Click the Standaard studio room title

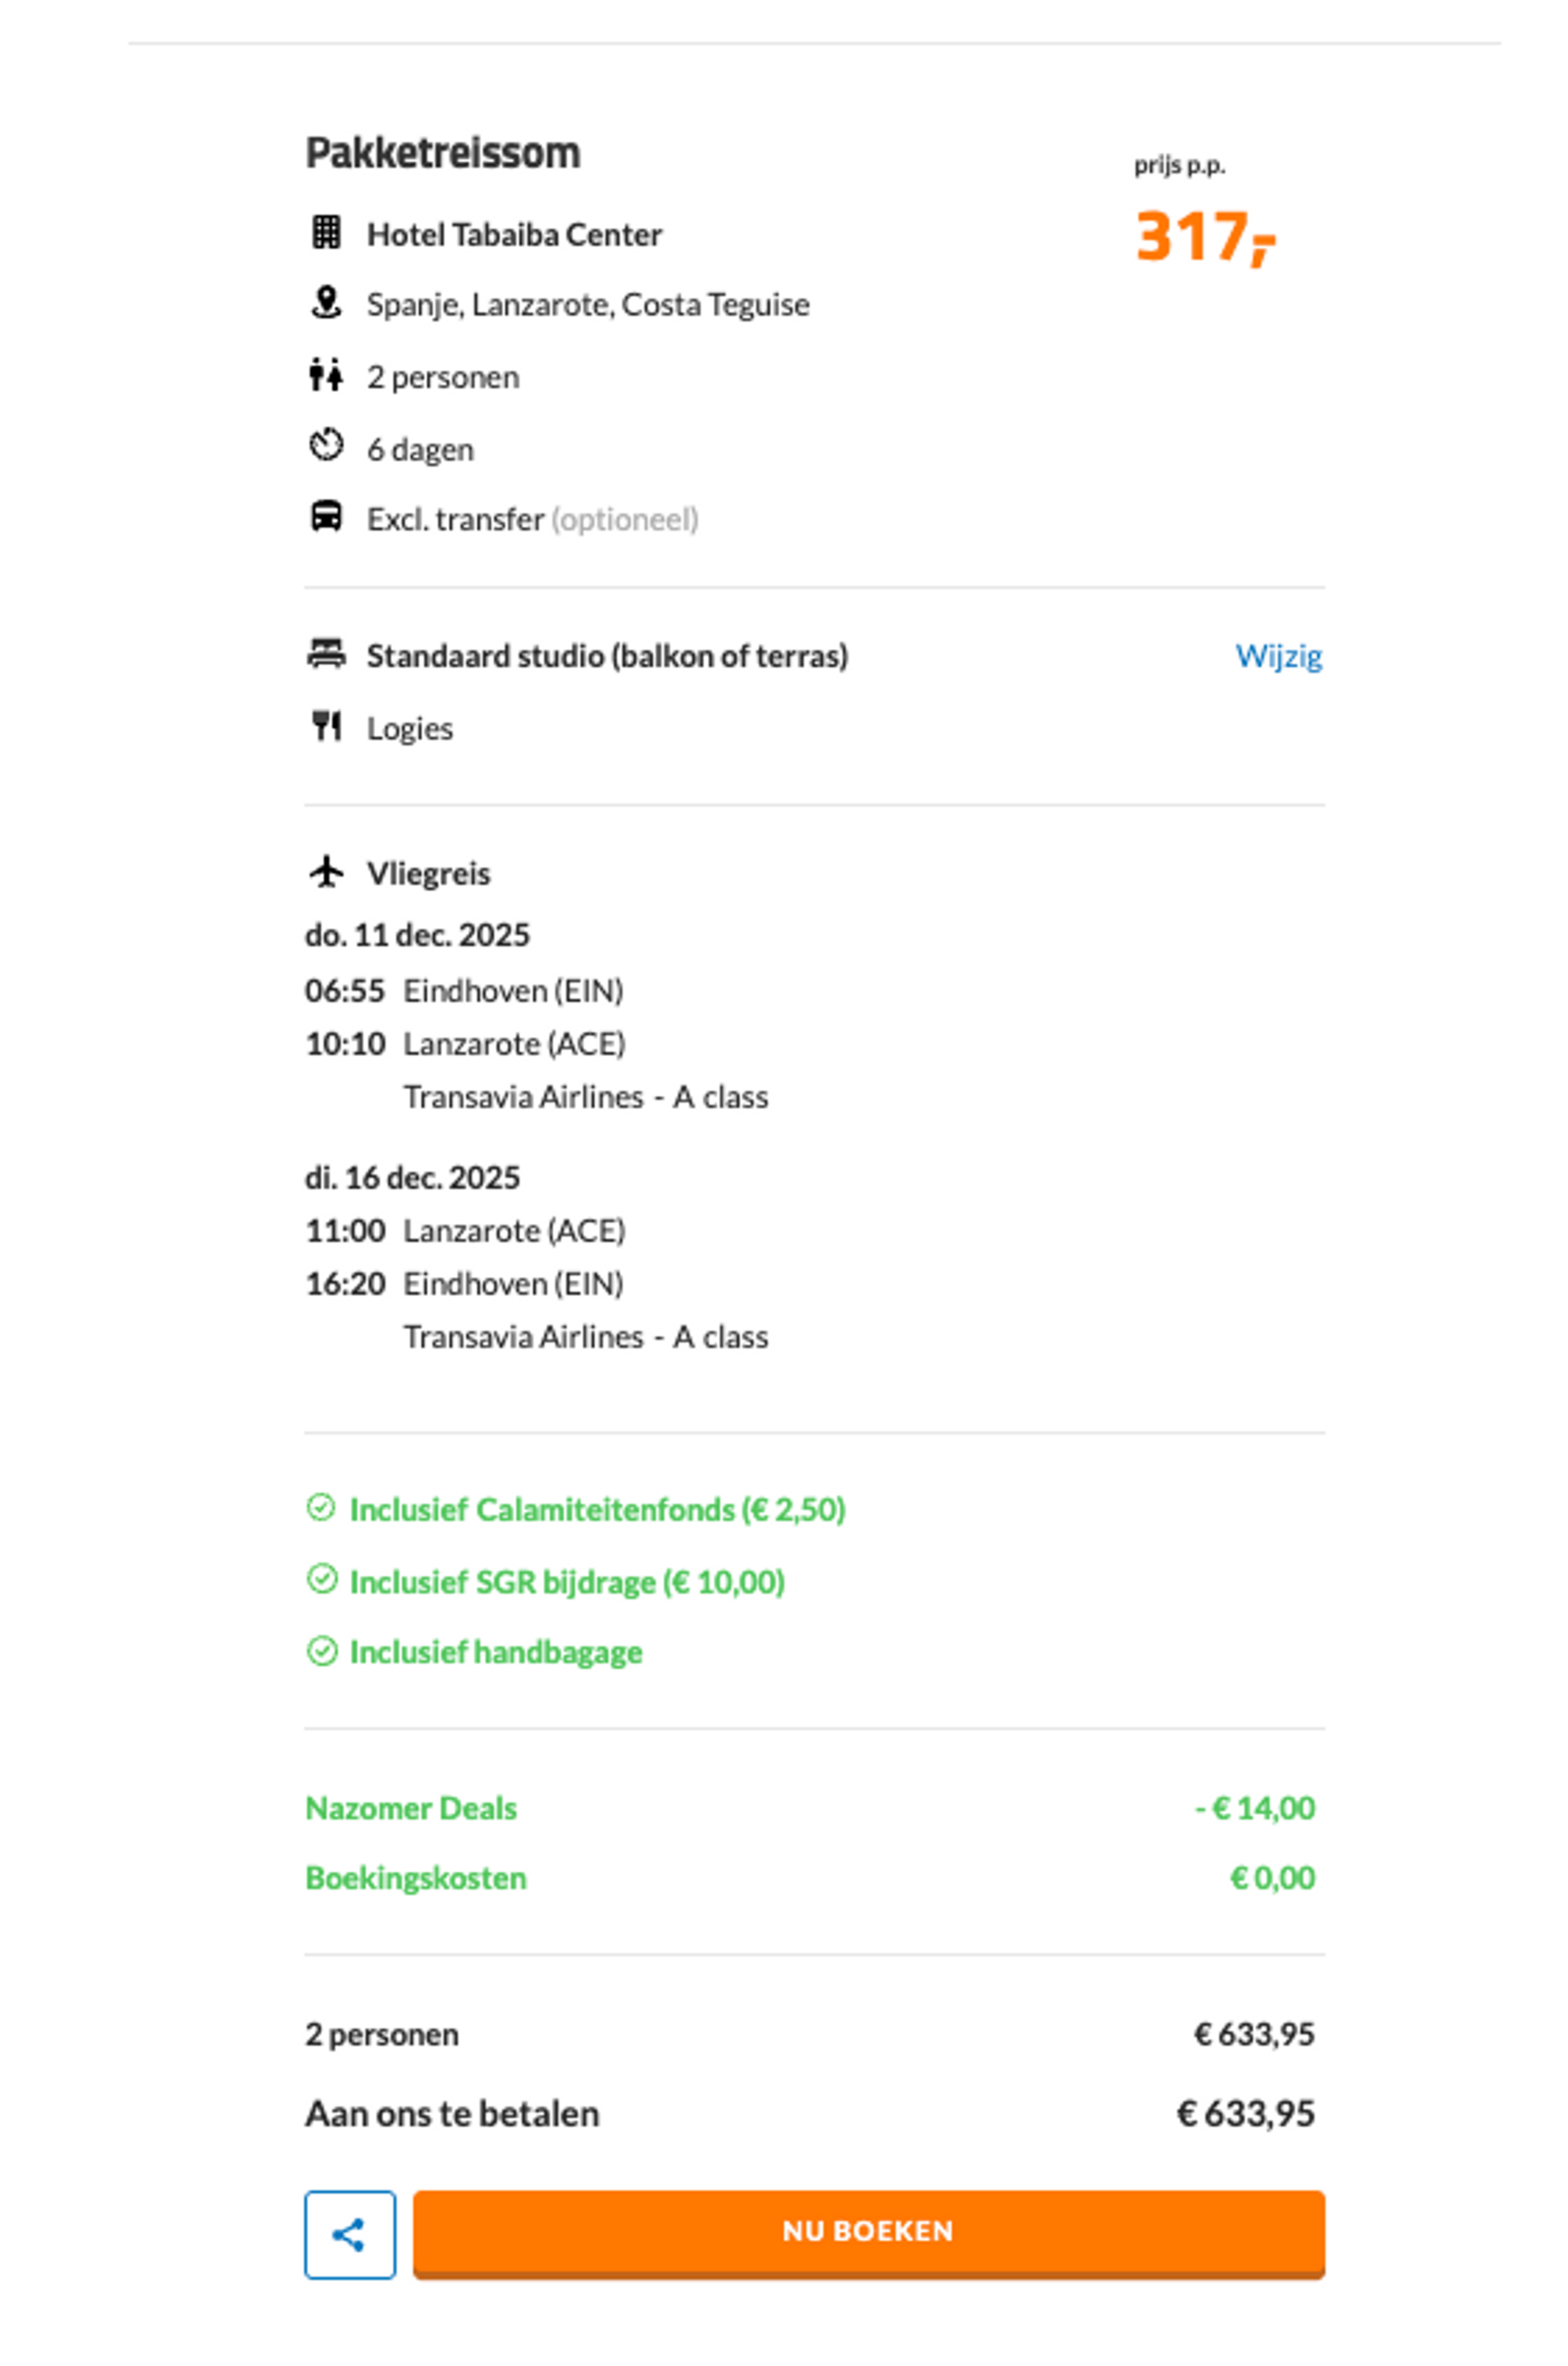point(607,656)
